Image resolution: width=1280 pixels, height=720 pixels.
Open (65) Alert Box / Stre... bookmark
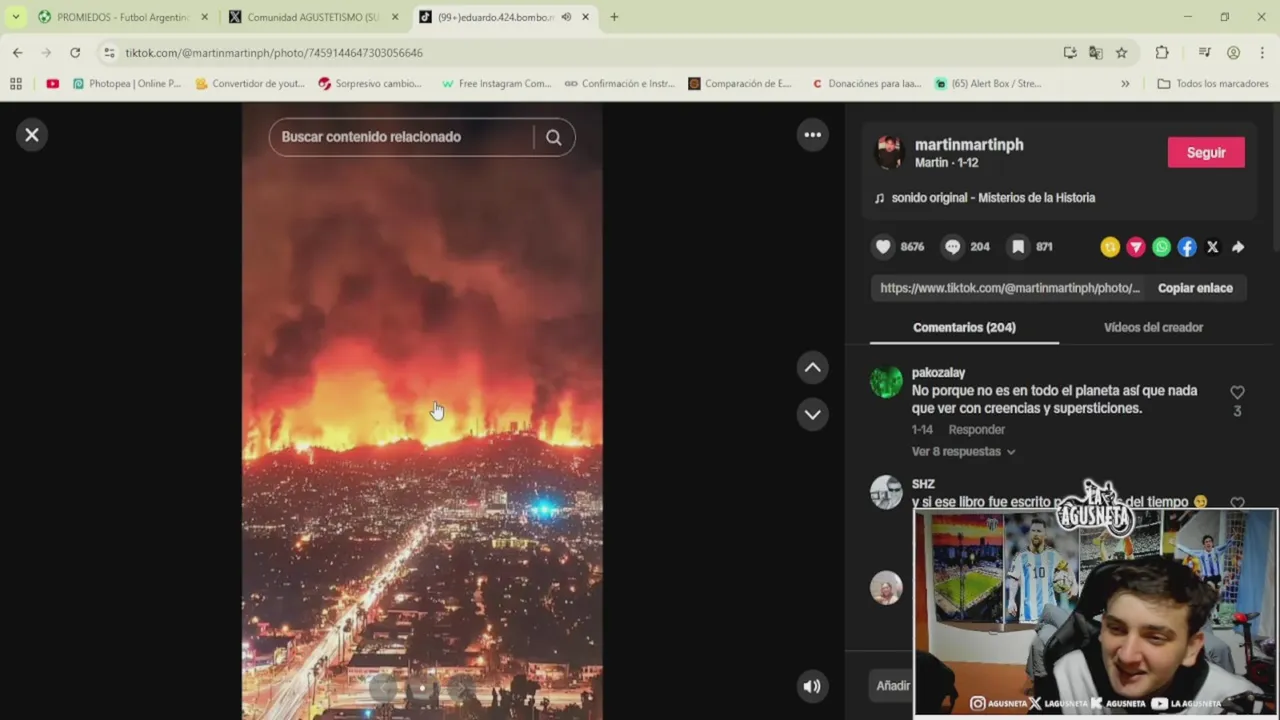click(x=988, y=84)
